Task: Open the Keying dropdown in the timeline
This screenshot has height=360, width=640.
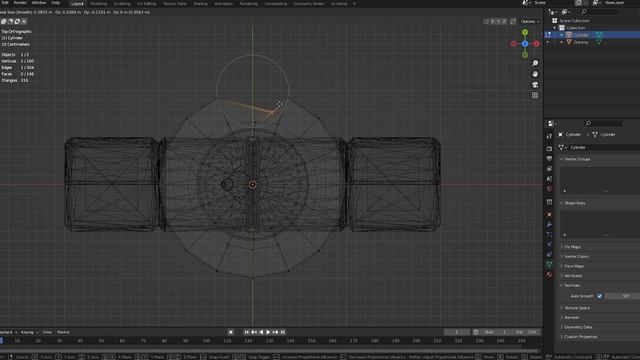Action: [x=29, y=332]
